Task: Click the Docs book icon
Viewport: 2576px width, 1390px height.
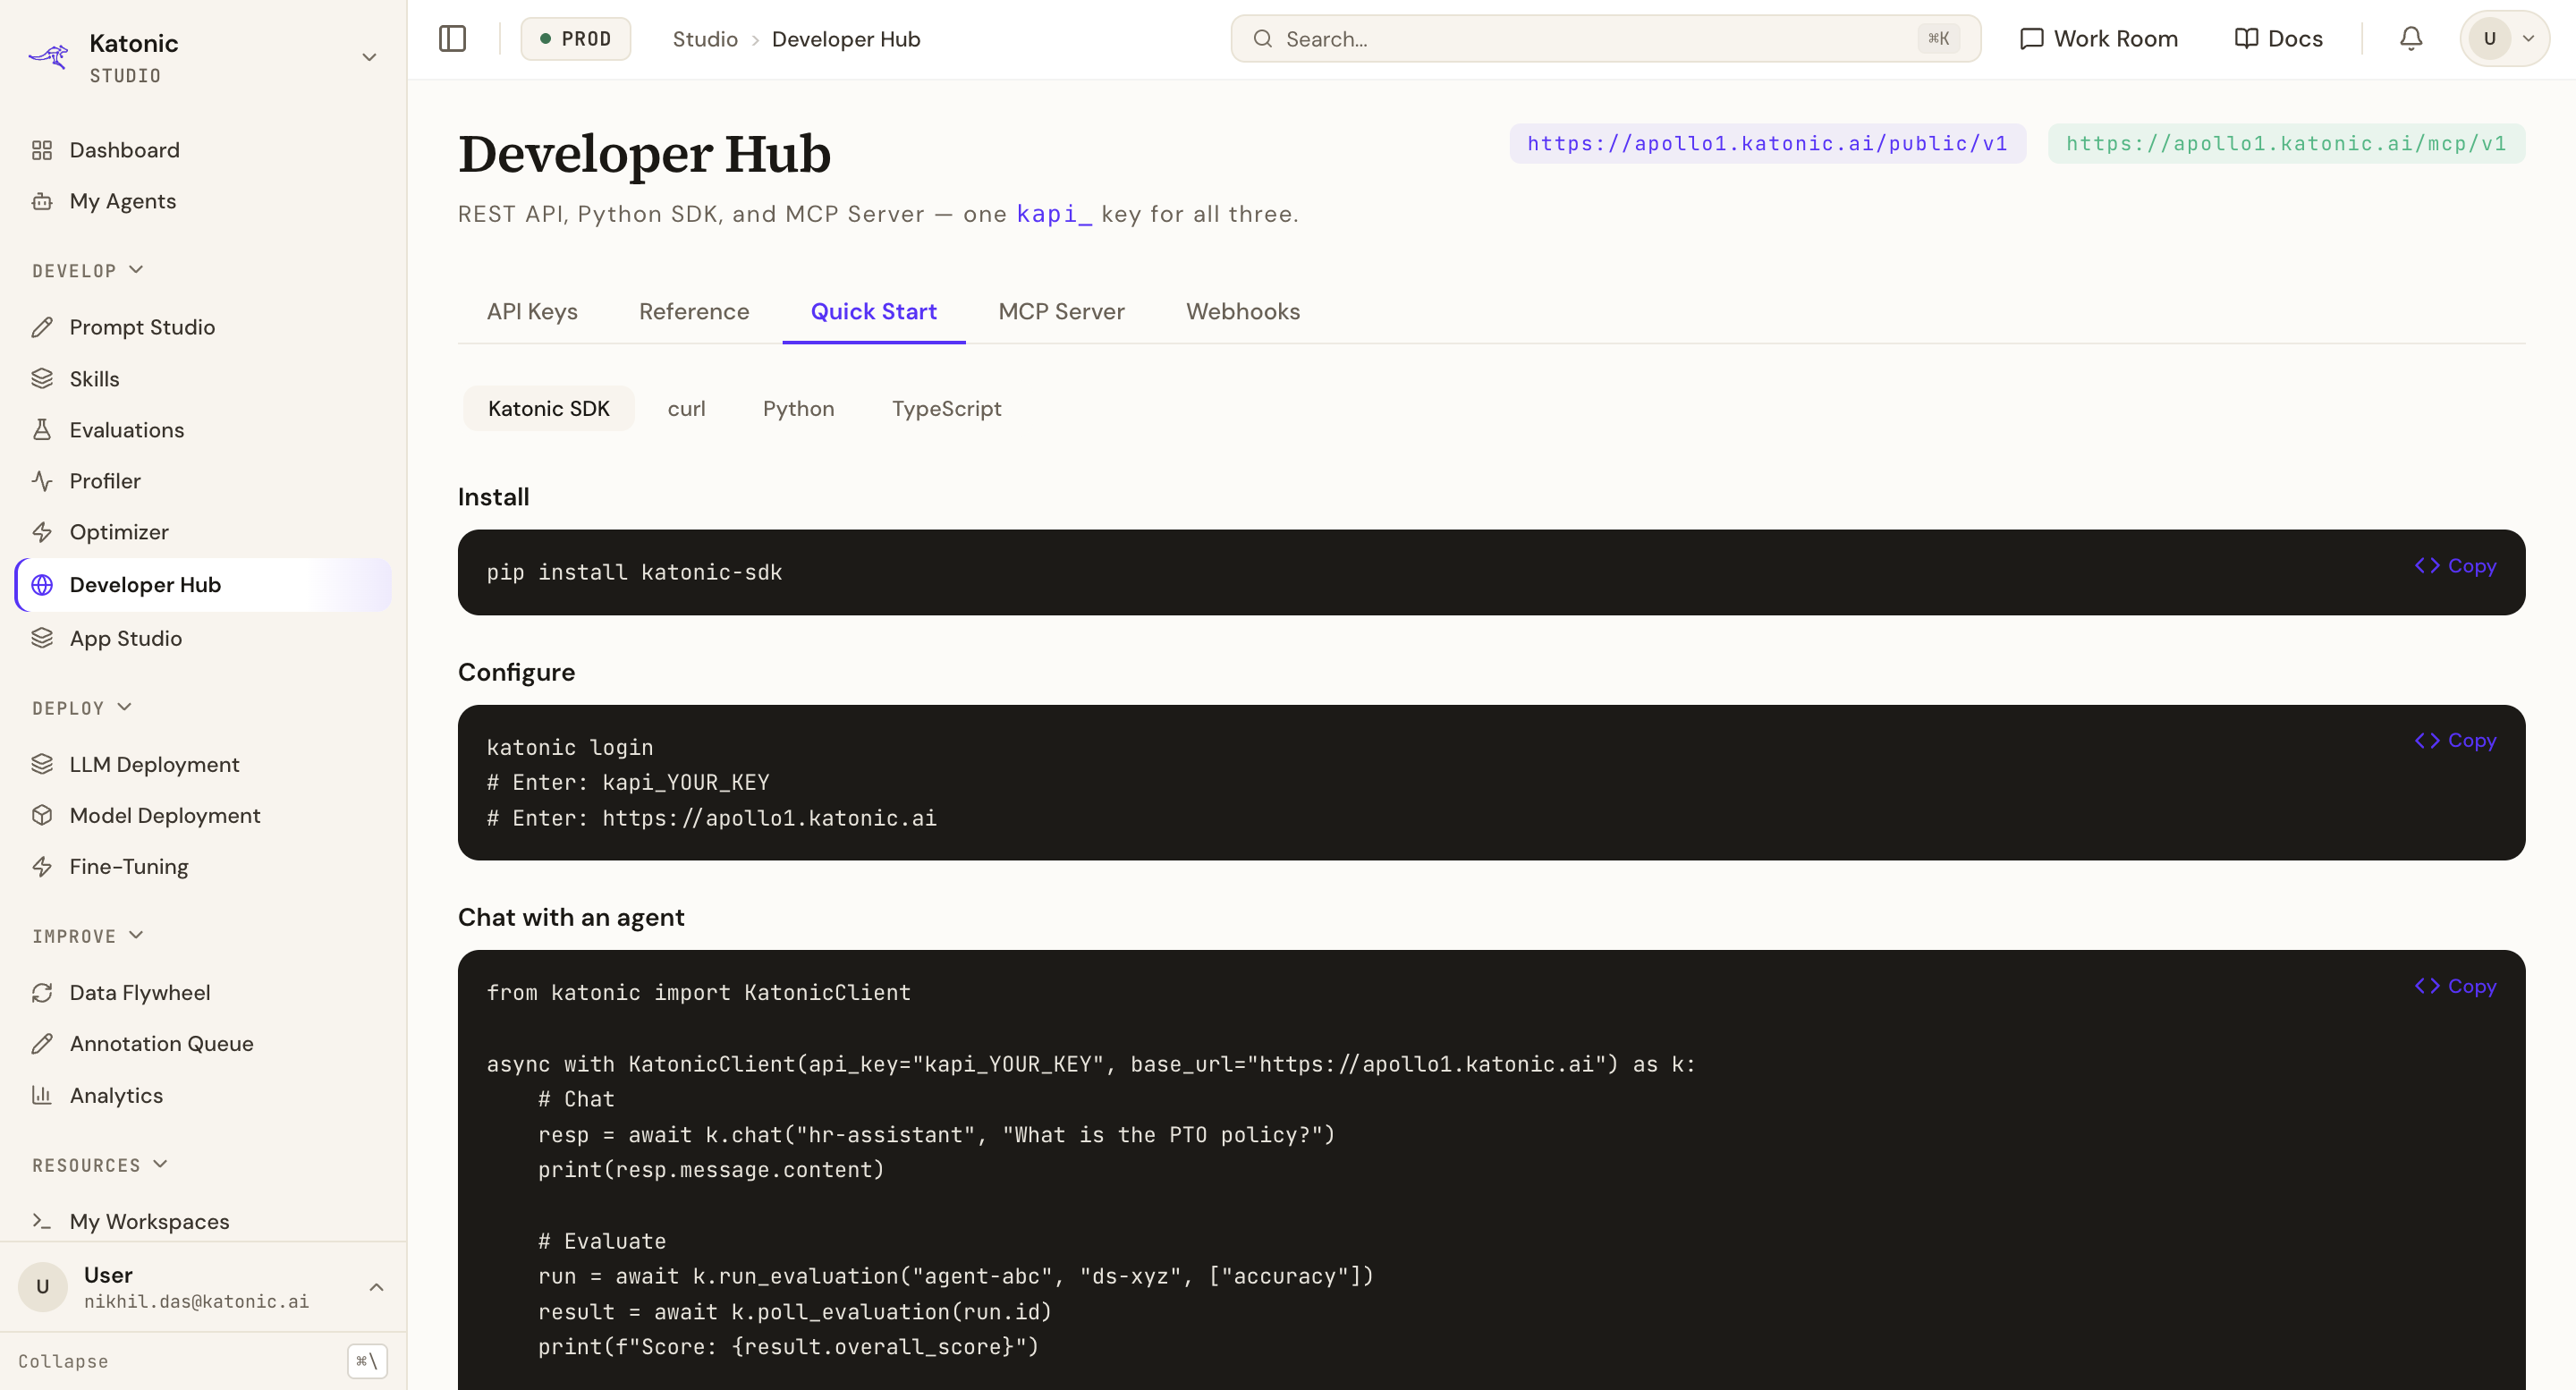Action: coord(2246,39)
